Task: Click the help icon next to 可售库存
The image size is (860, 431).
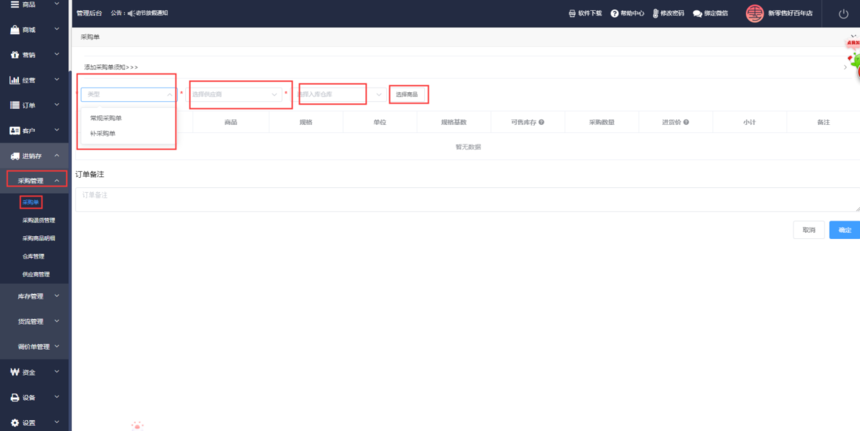Action: pos(541,122)
